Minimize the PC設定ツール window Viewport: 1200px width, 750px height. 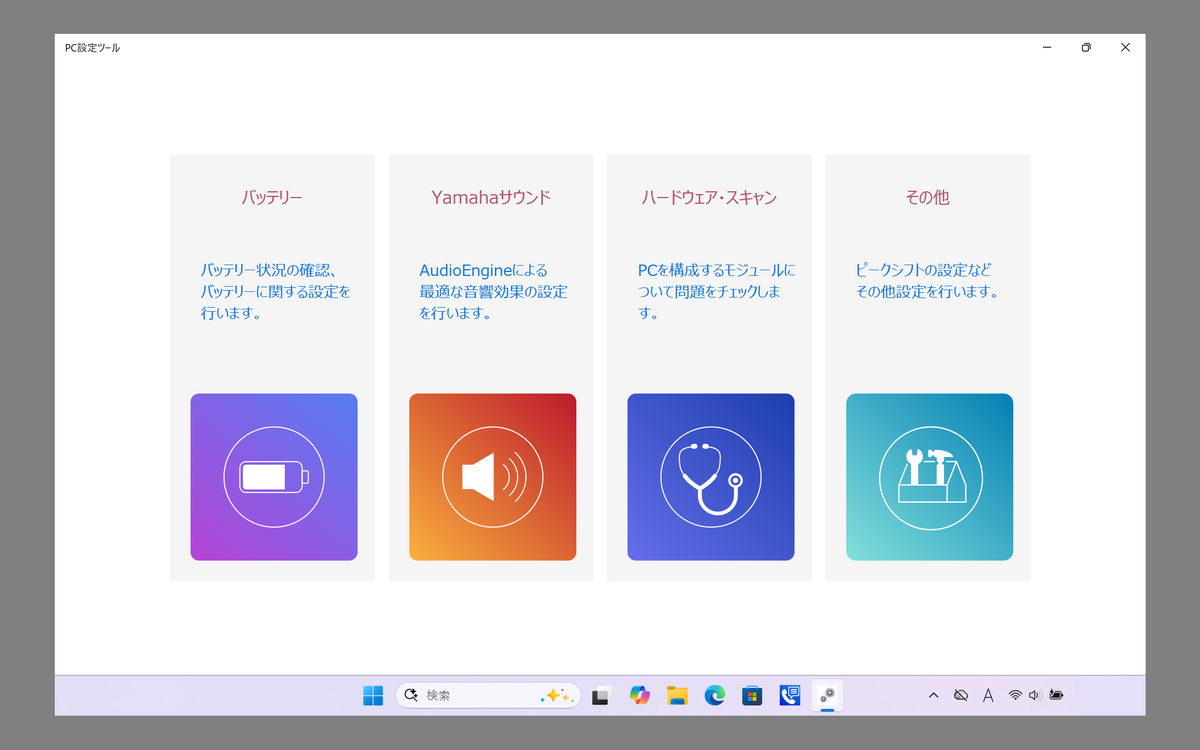[x=1046, y=47]
